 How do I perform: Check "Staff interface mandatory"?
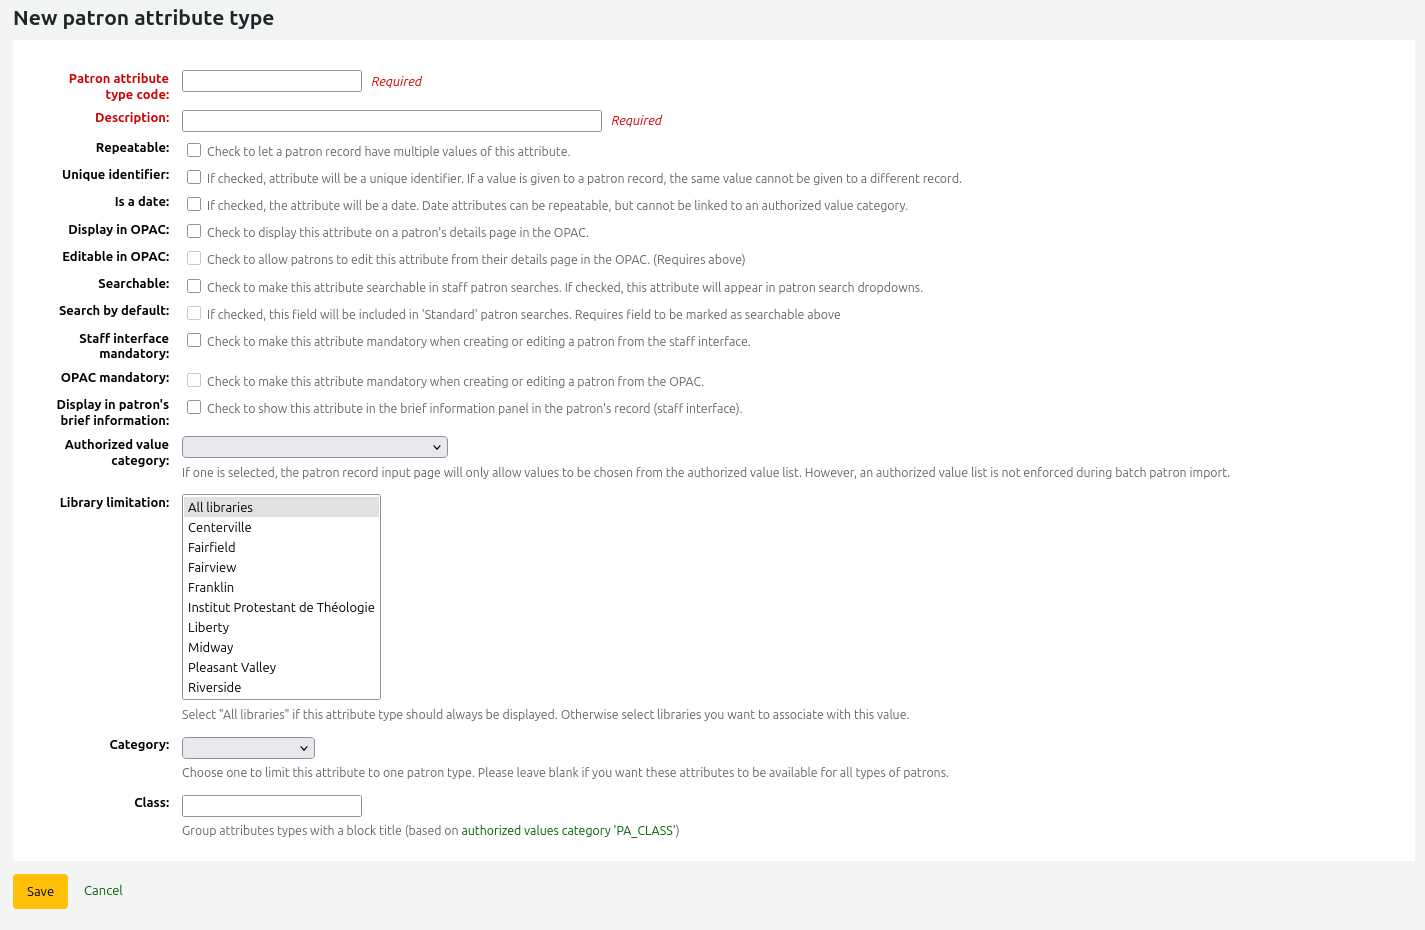[194, 340]
